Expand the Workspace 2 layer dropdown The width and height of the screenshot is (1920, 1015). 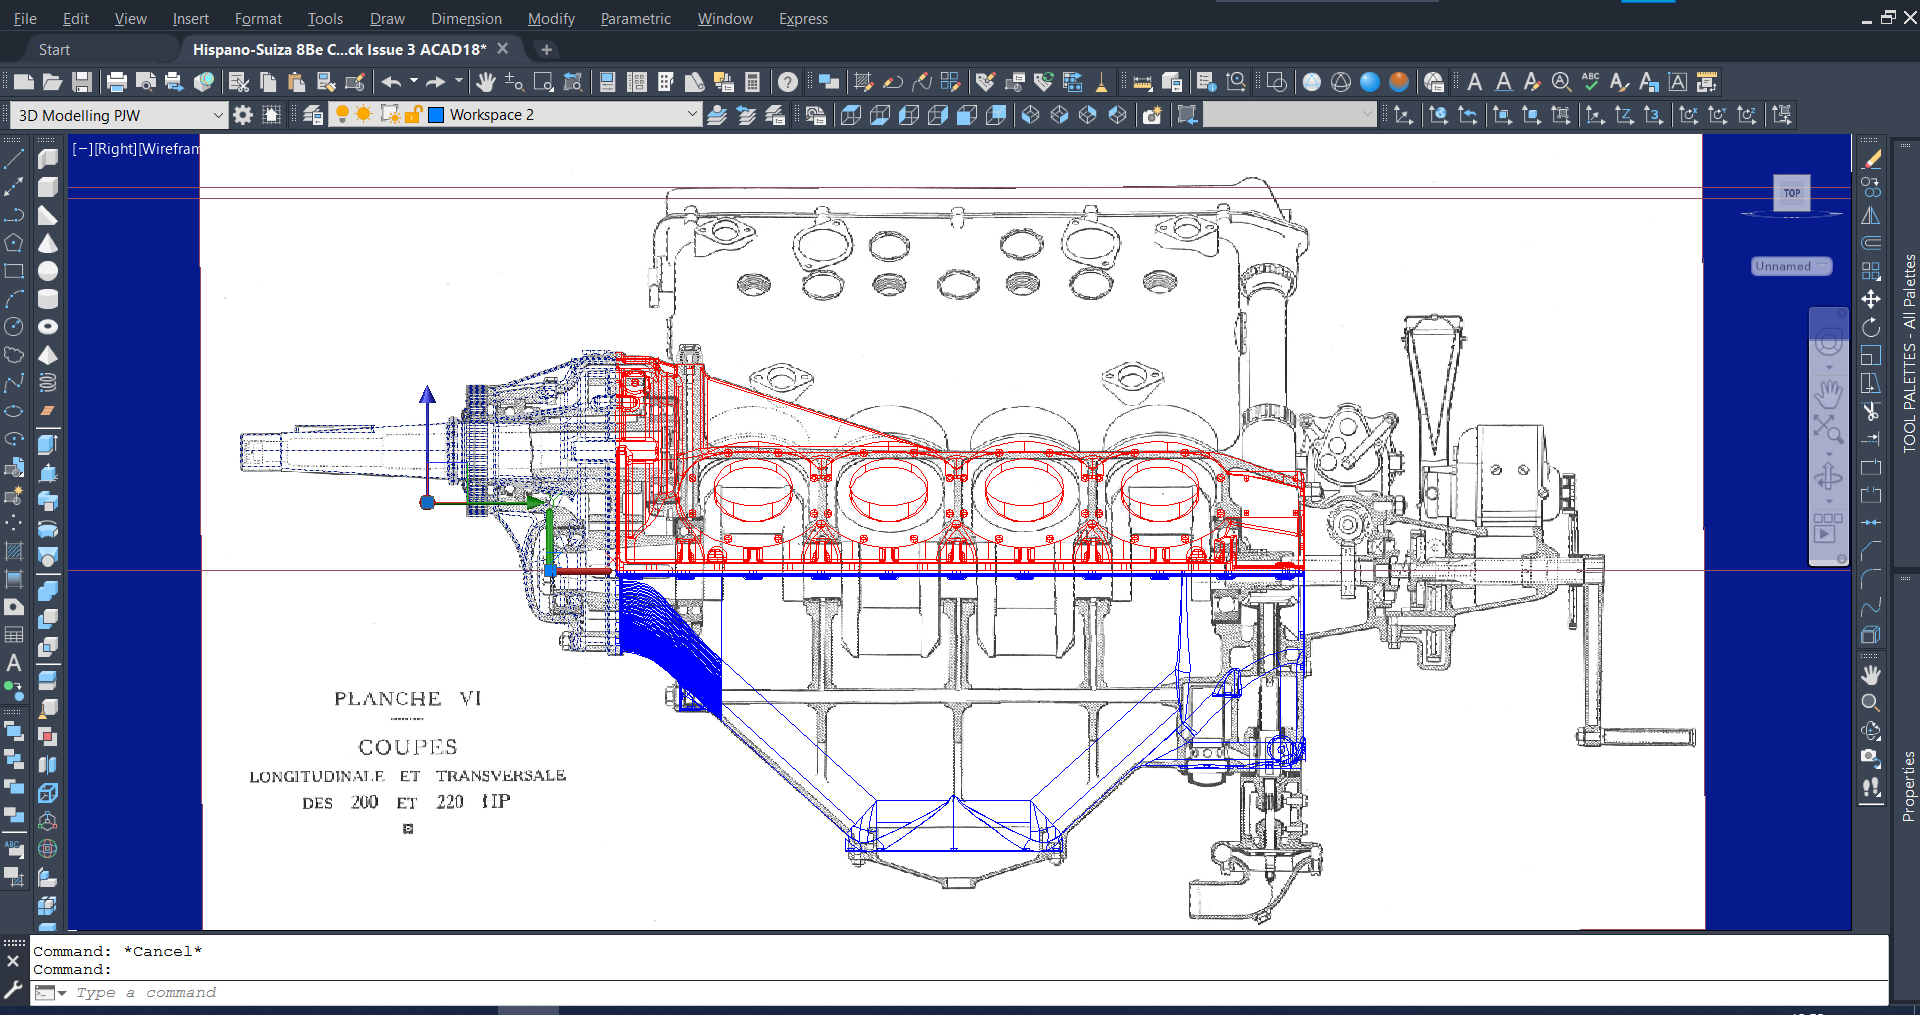coord(692,115)
